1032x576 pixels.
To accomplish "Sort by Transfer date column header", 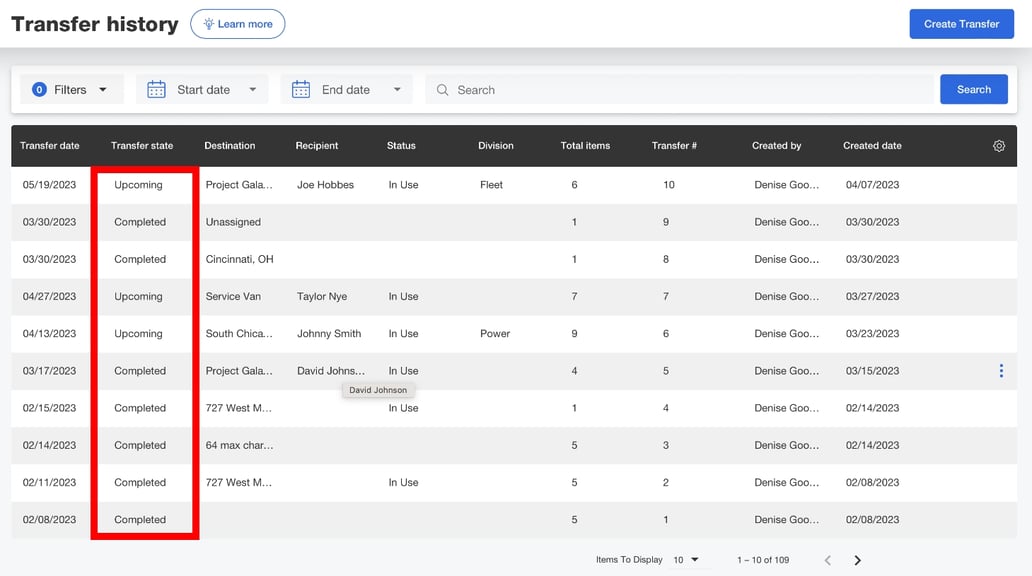I will pyautogui.click(x=50, y=146).
